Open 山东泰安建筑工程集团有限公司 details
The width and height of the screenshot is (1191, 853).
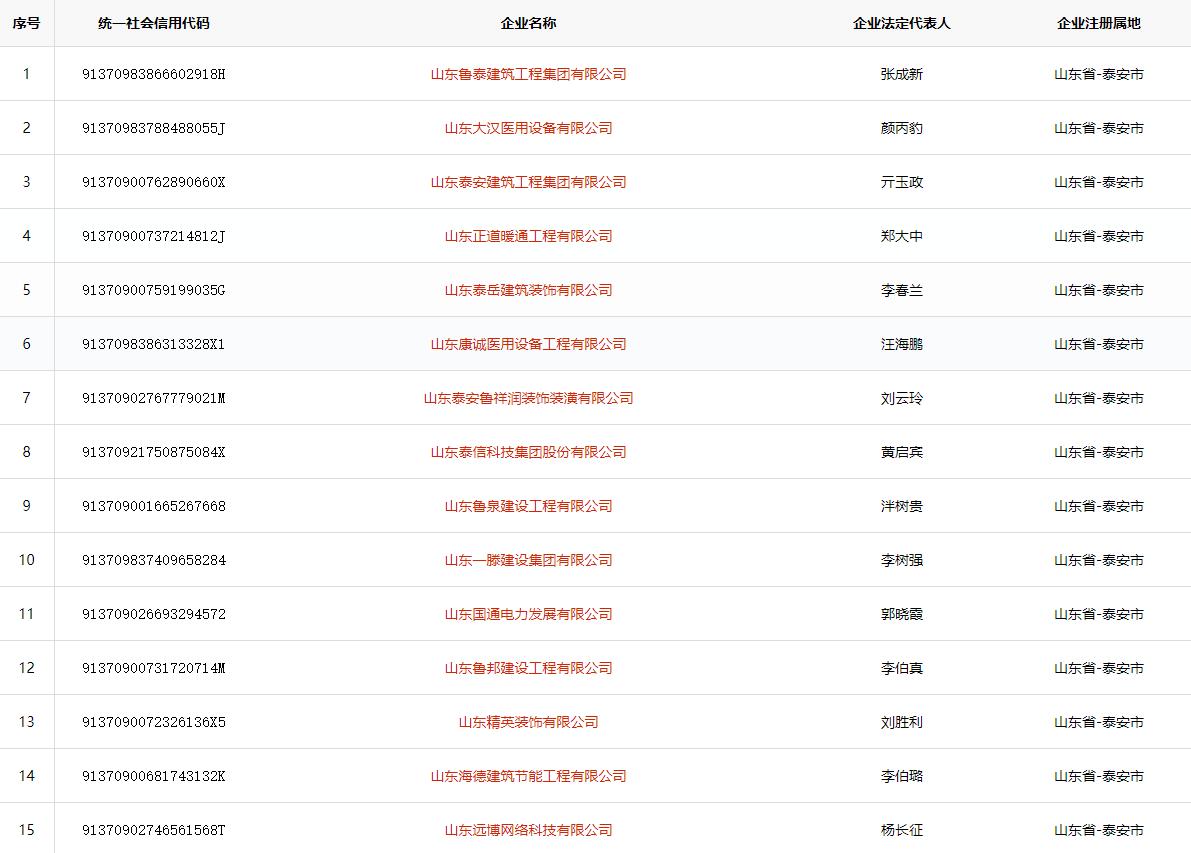pyautogui.click(x=528, y=182)
